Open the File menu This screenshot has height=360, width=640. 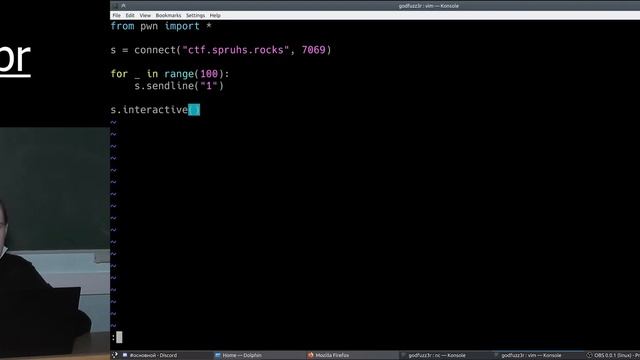[x=116, y=16]
